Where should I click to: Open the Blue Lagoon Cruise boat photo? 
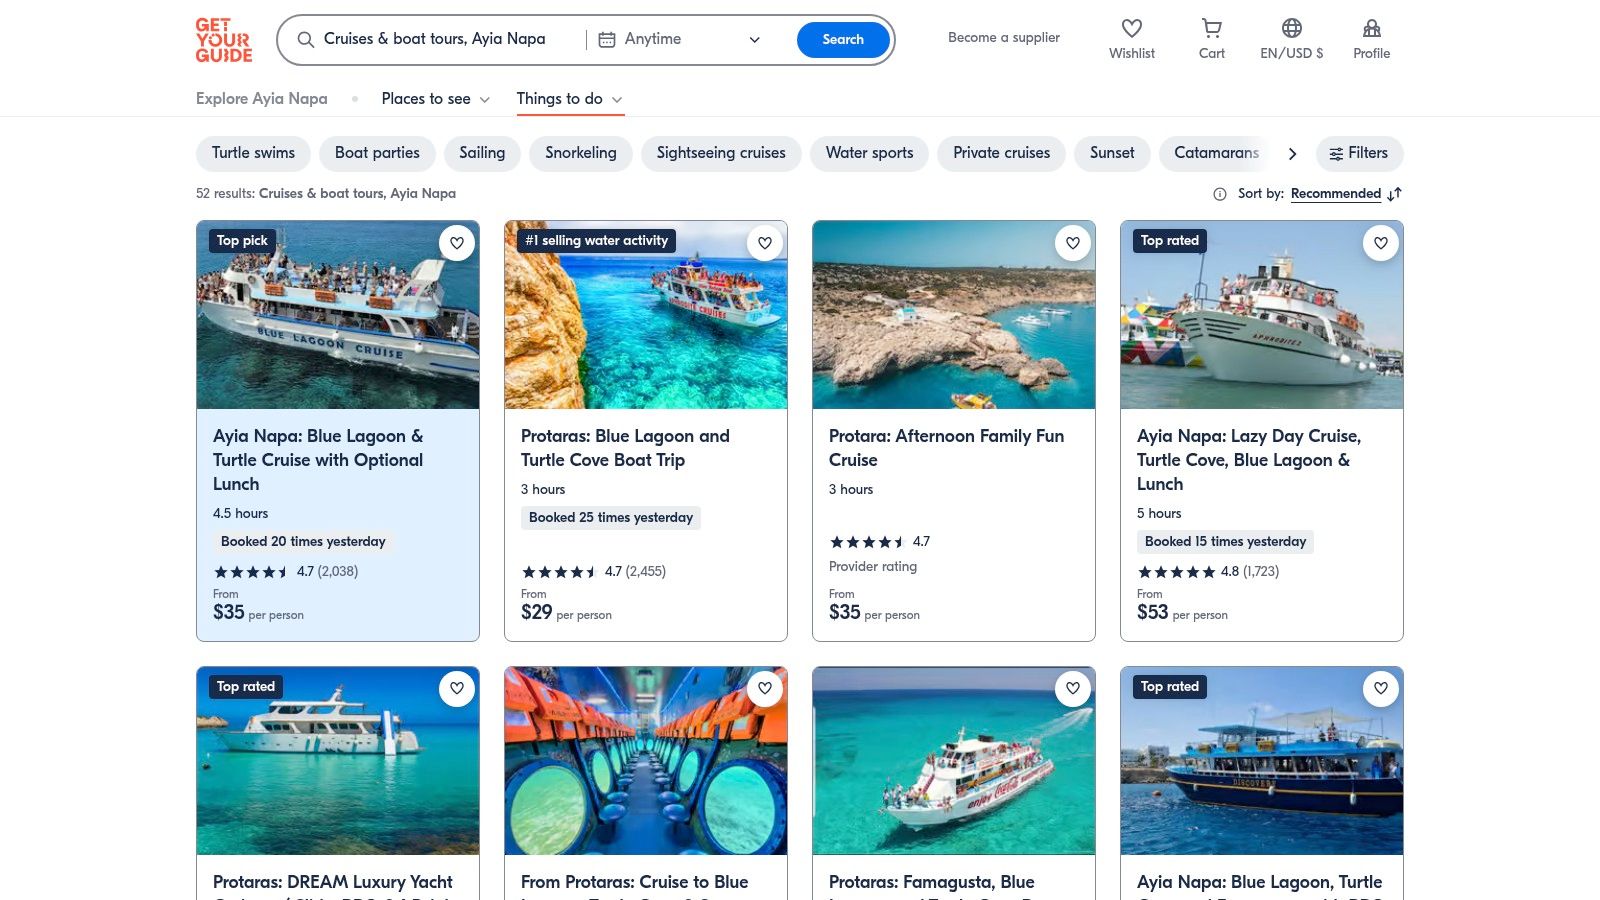[338, 315]
